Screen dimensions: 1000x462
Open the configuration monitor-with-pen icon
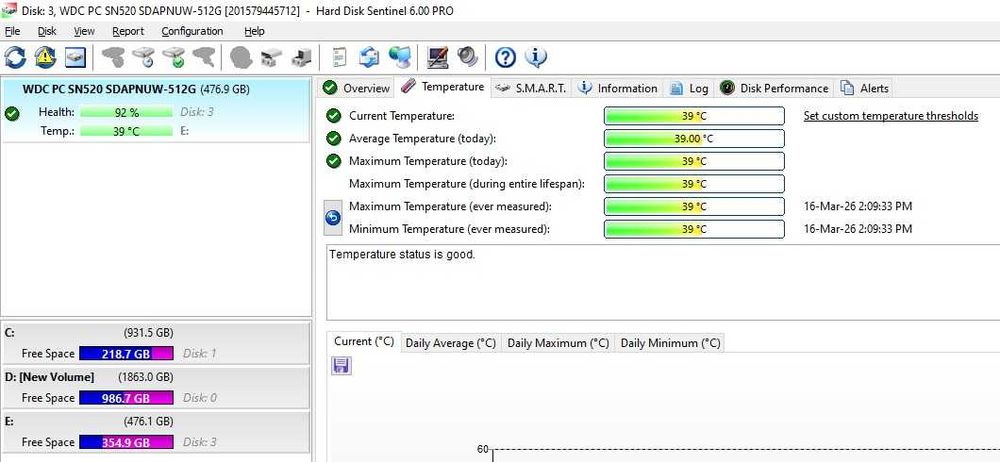(438, 58)
